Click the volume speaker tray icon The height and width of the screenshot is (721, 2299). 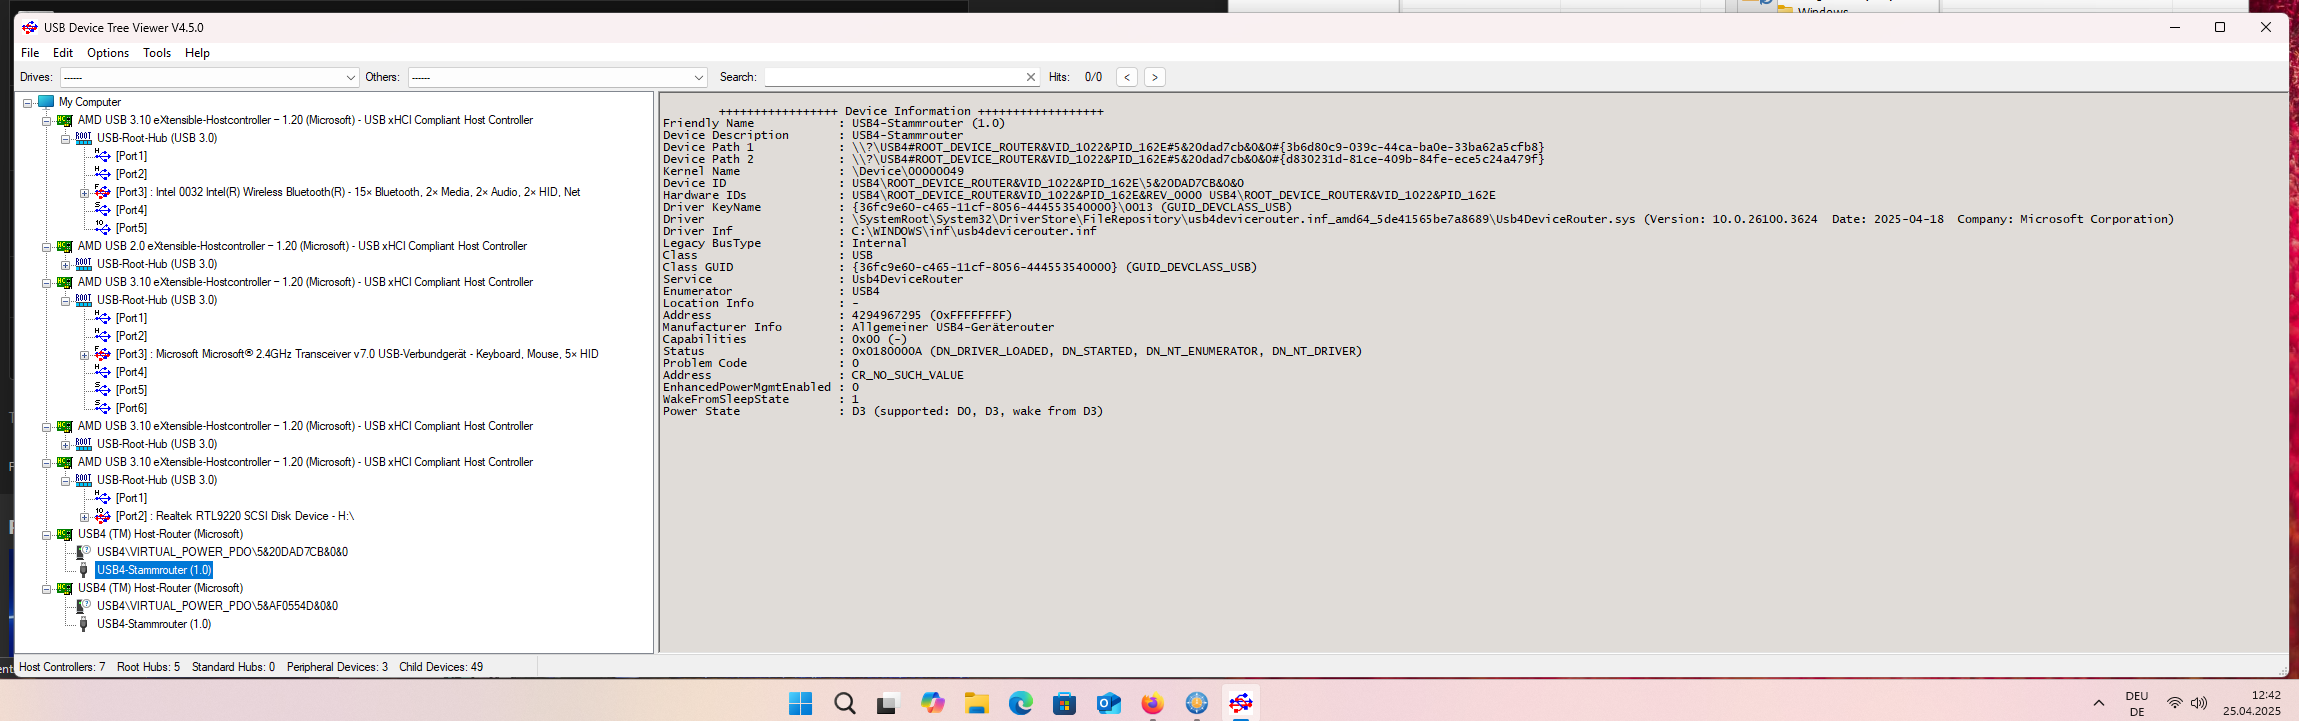(x=2198, y=704)
